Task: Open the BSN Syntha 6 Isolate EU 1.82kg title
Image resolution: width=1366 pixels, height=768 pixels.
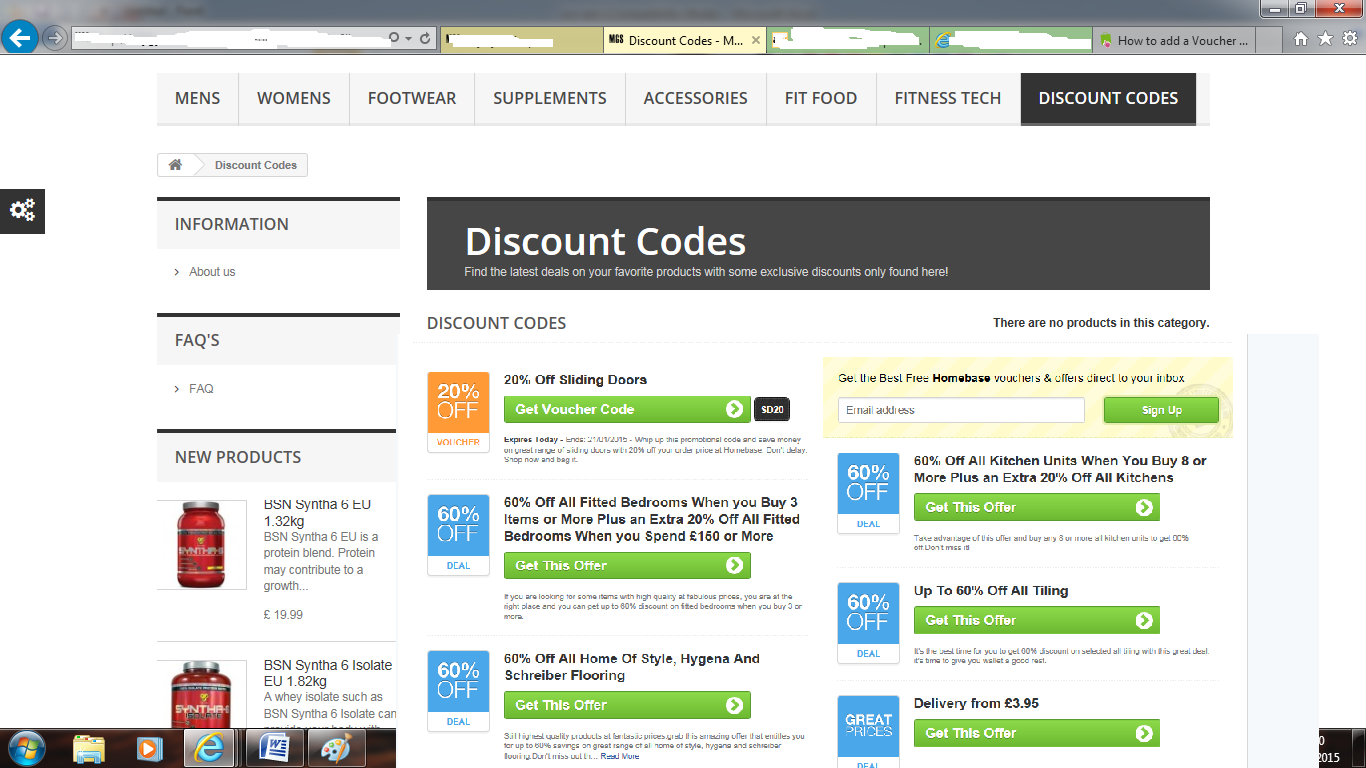Action: click(x=328, y=673)
